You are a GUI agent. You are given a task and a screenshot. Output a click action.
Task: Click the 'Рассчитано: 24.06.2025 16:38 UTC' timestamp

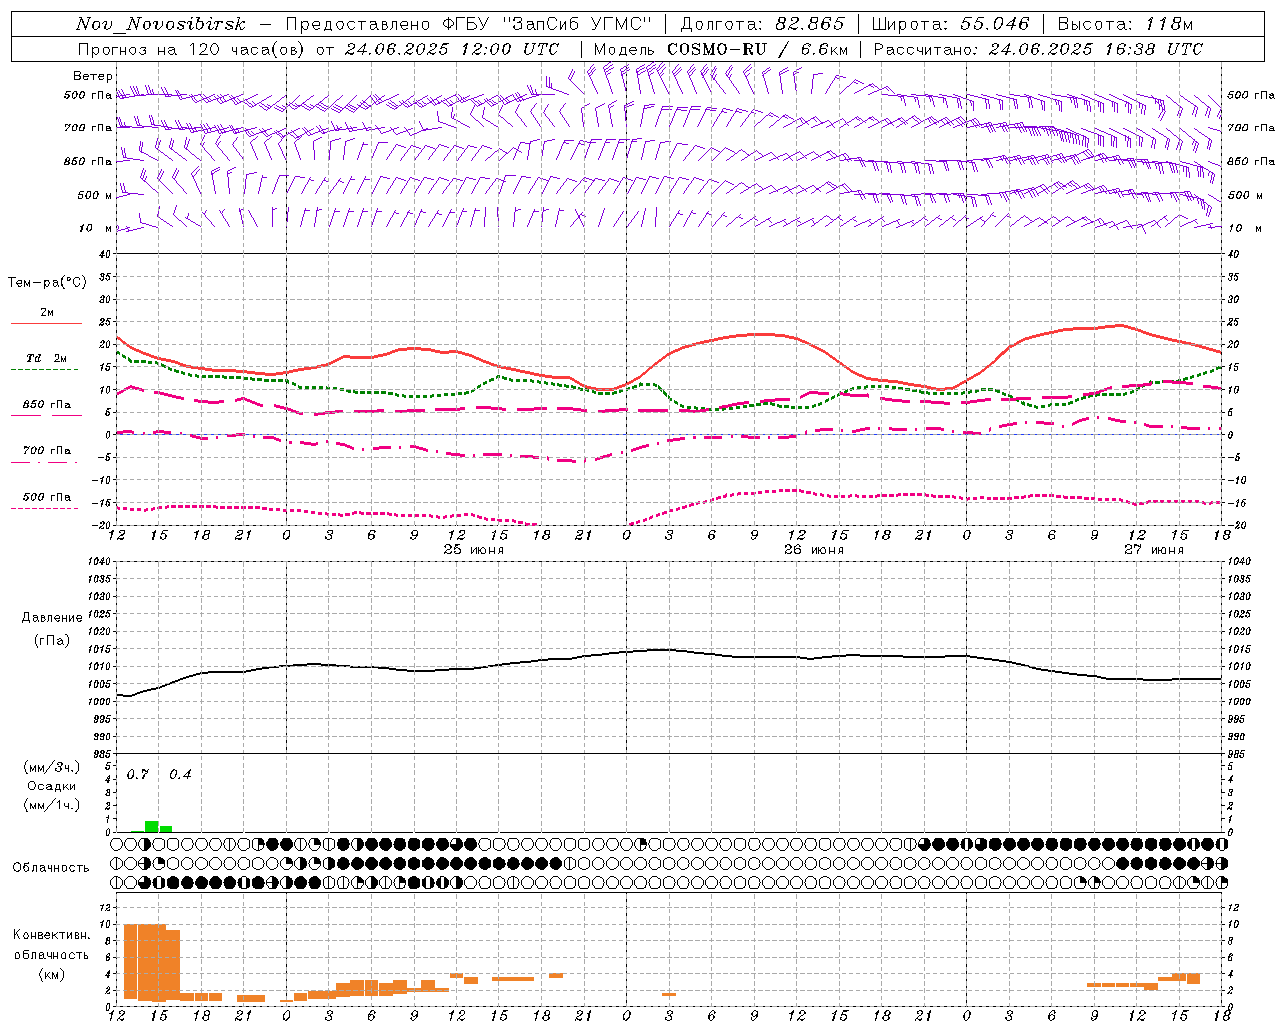pyautogui.click(x=1038, y=49)
